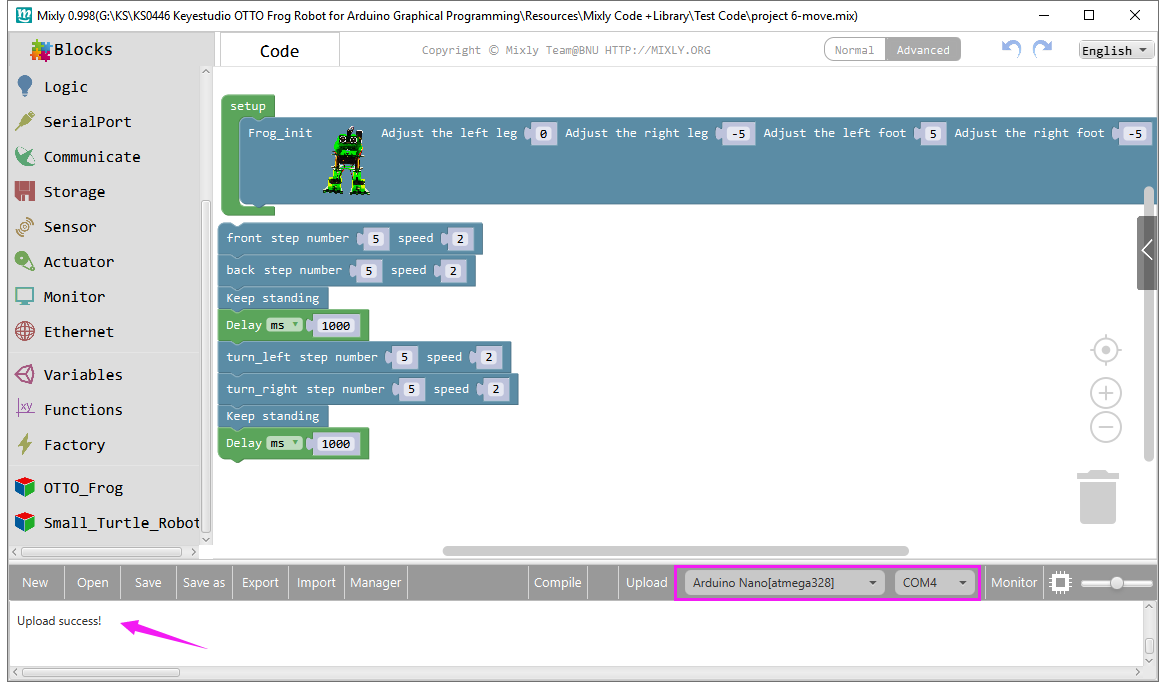Click the workspace horizontal scrollbar
This screenshot has height=689, width=1166.
coord(675,551)
